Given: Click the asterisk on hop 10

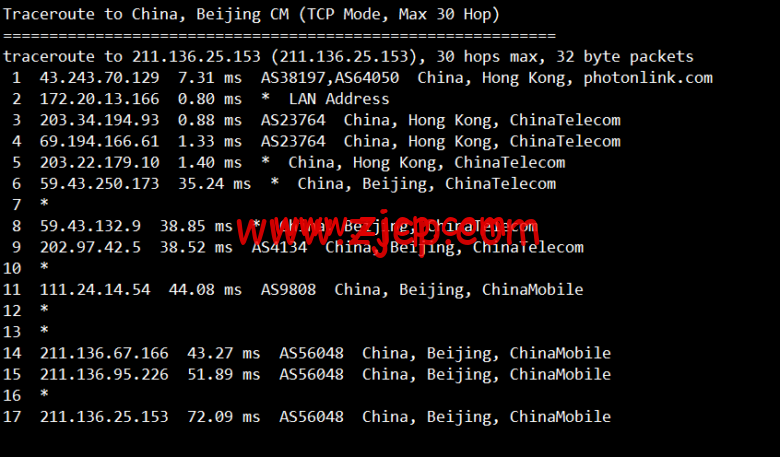Looking at the screenshot, I should click(44, 267).
